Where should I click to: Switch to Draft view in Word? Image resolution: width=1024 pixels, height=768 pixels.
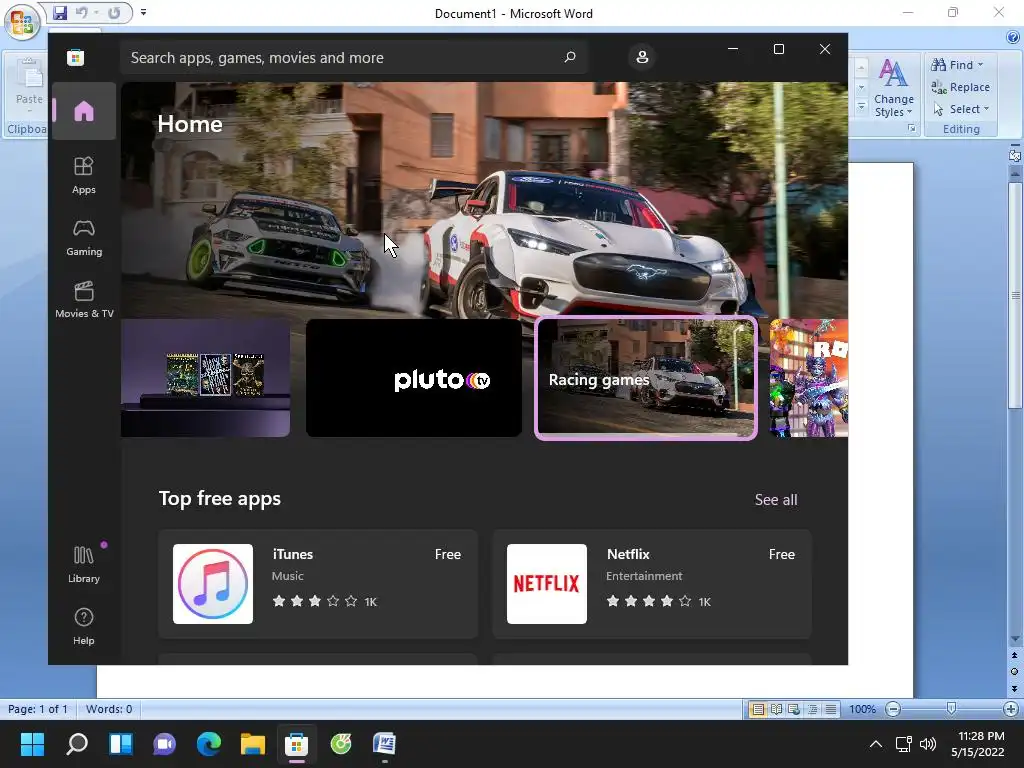click(831, 709)
